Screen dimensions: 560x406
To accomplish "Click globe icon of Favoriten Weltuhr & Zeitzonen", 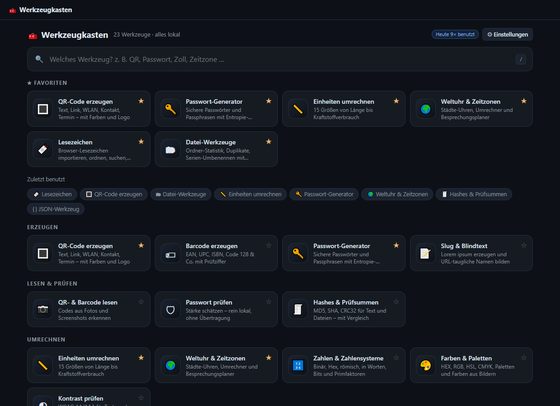I will pyautogui.click(x=425, y=109).
